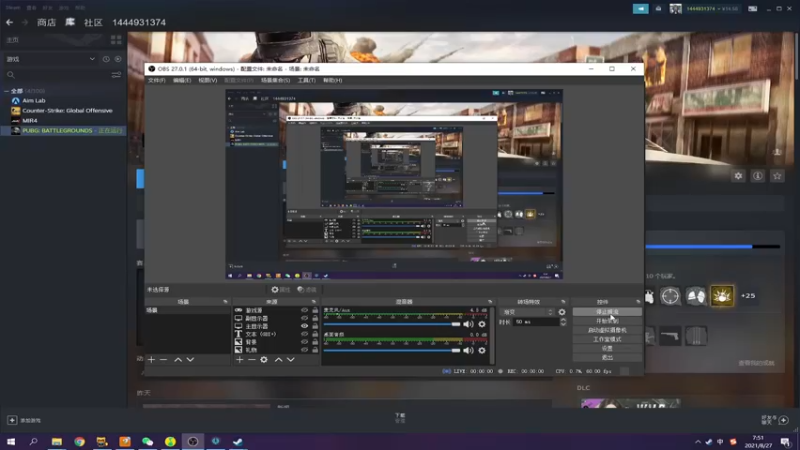The image size is (800, 450).
Task: Open OBS 帮助(H) menu
Action: click(333, 81)
